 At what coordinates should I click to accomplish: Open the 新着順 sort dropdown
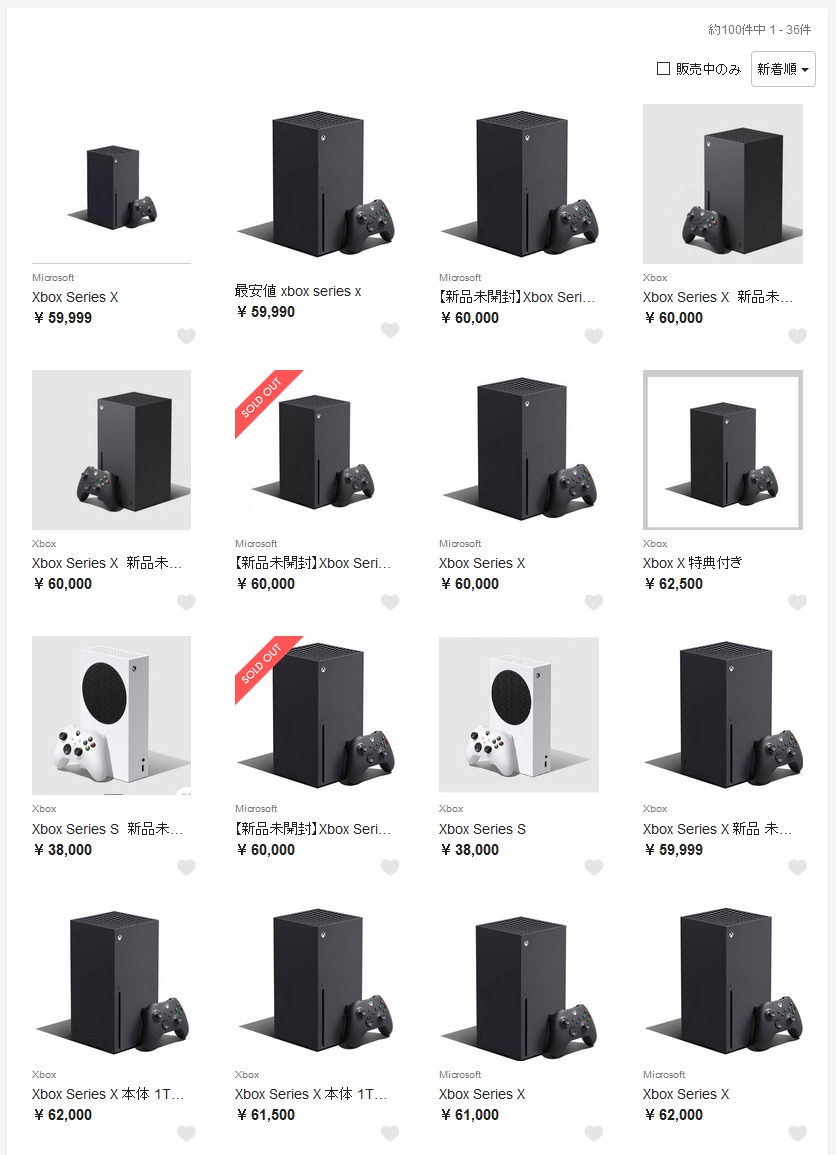(783, 69)
